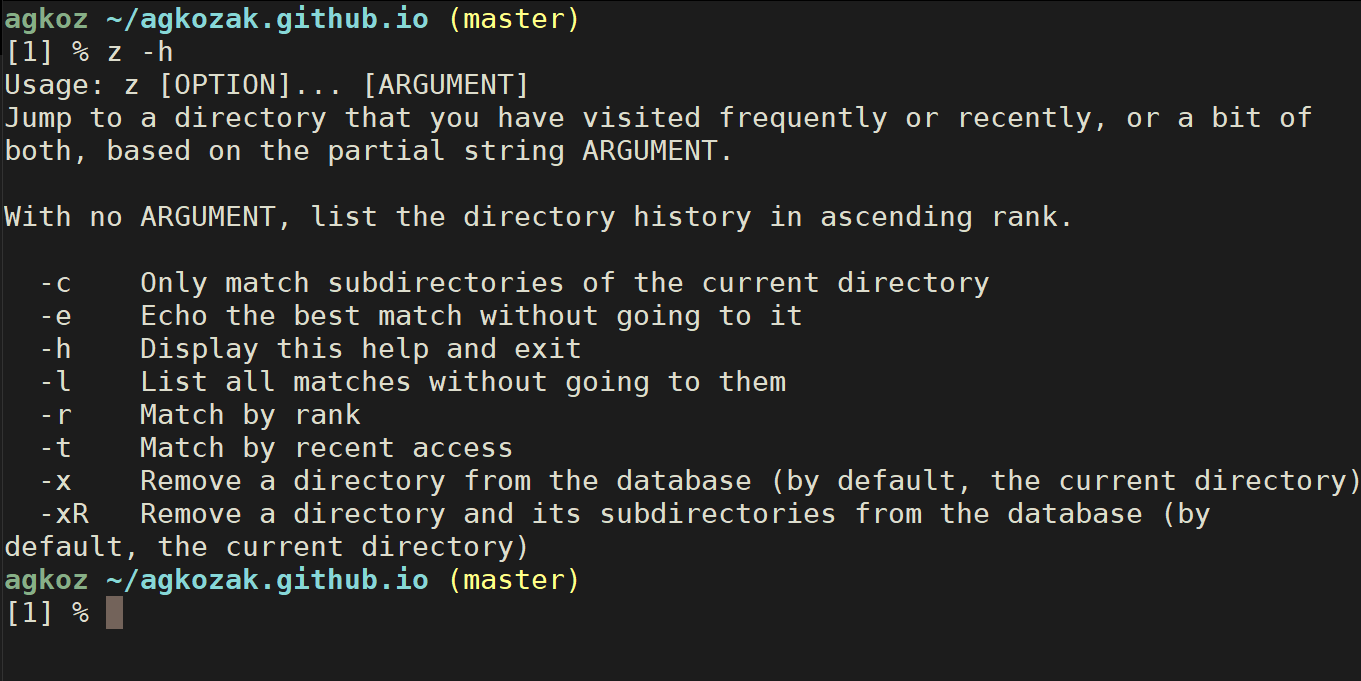Click "List all matches without going to them"
1361x681 pixels.
(x=462, y=382)
